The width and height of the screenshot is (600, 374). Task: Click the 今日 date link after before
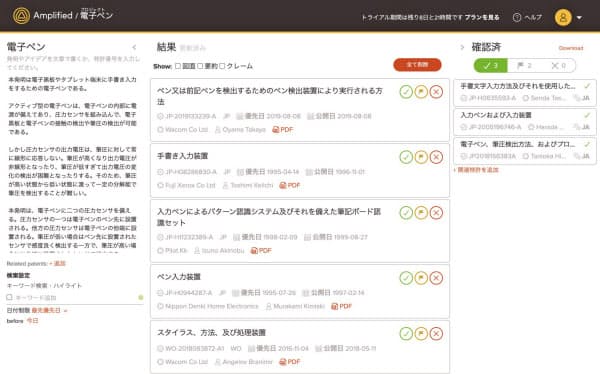32,321
